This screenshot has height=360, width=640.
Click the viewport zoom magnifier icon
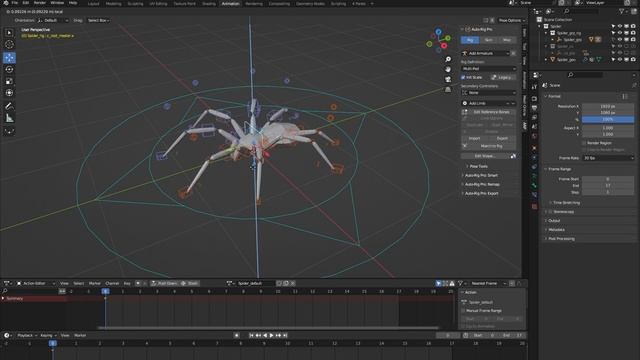(x=448, y=60)
